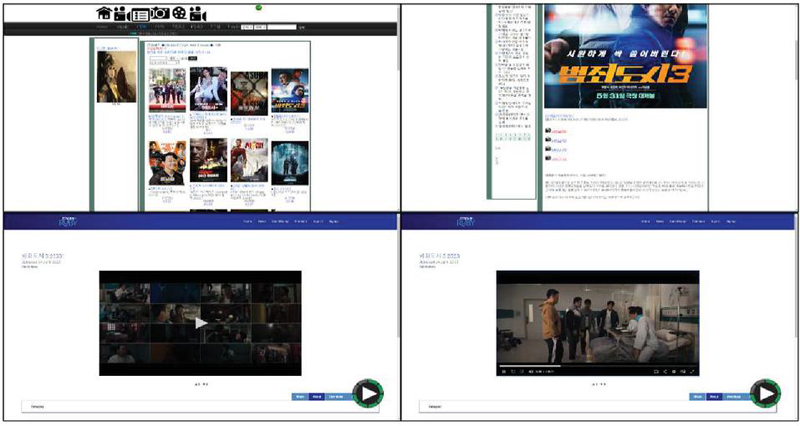This screenshot has height=426, width=800.
Task: Click the search text field in the dark nav bar
Action: tap(282, 27)
